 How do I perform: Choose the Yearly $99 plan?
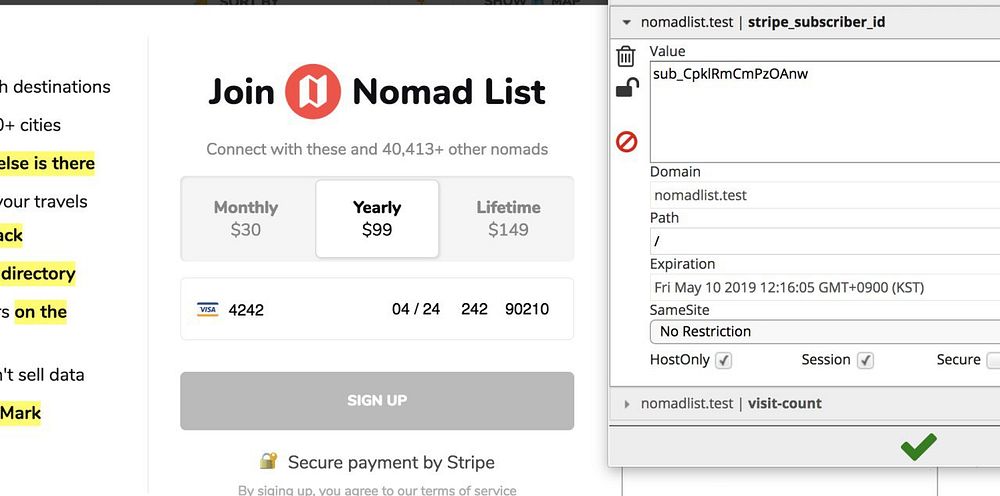(377, 219)
